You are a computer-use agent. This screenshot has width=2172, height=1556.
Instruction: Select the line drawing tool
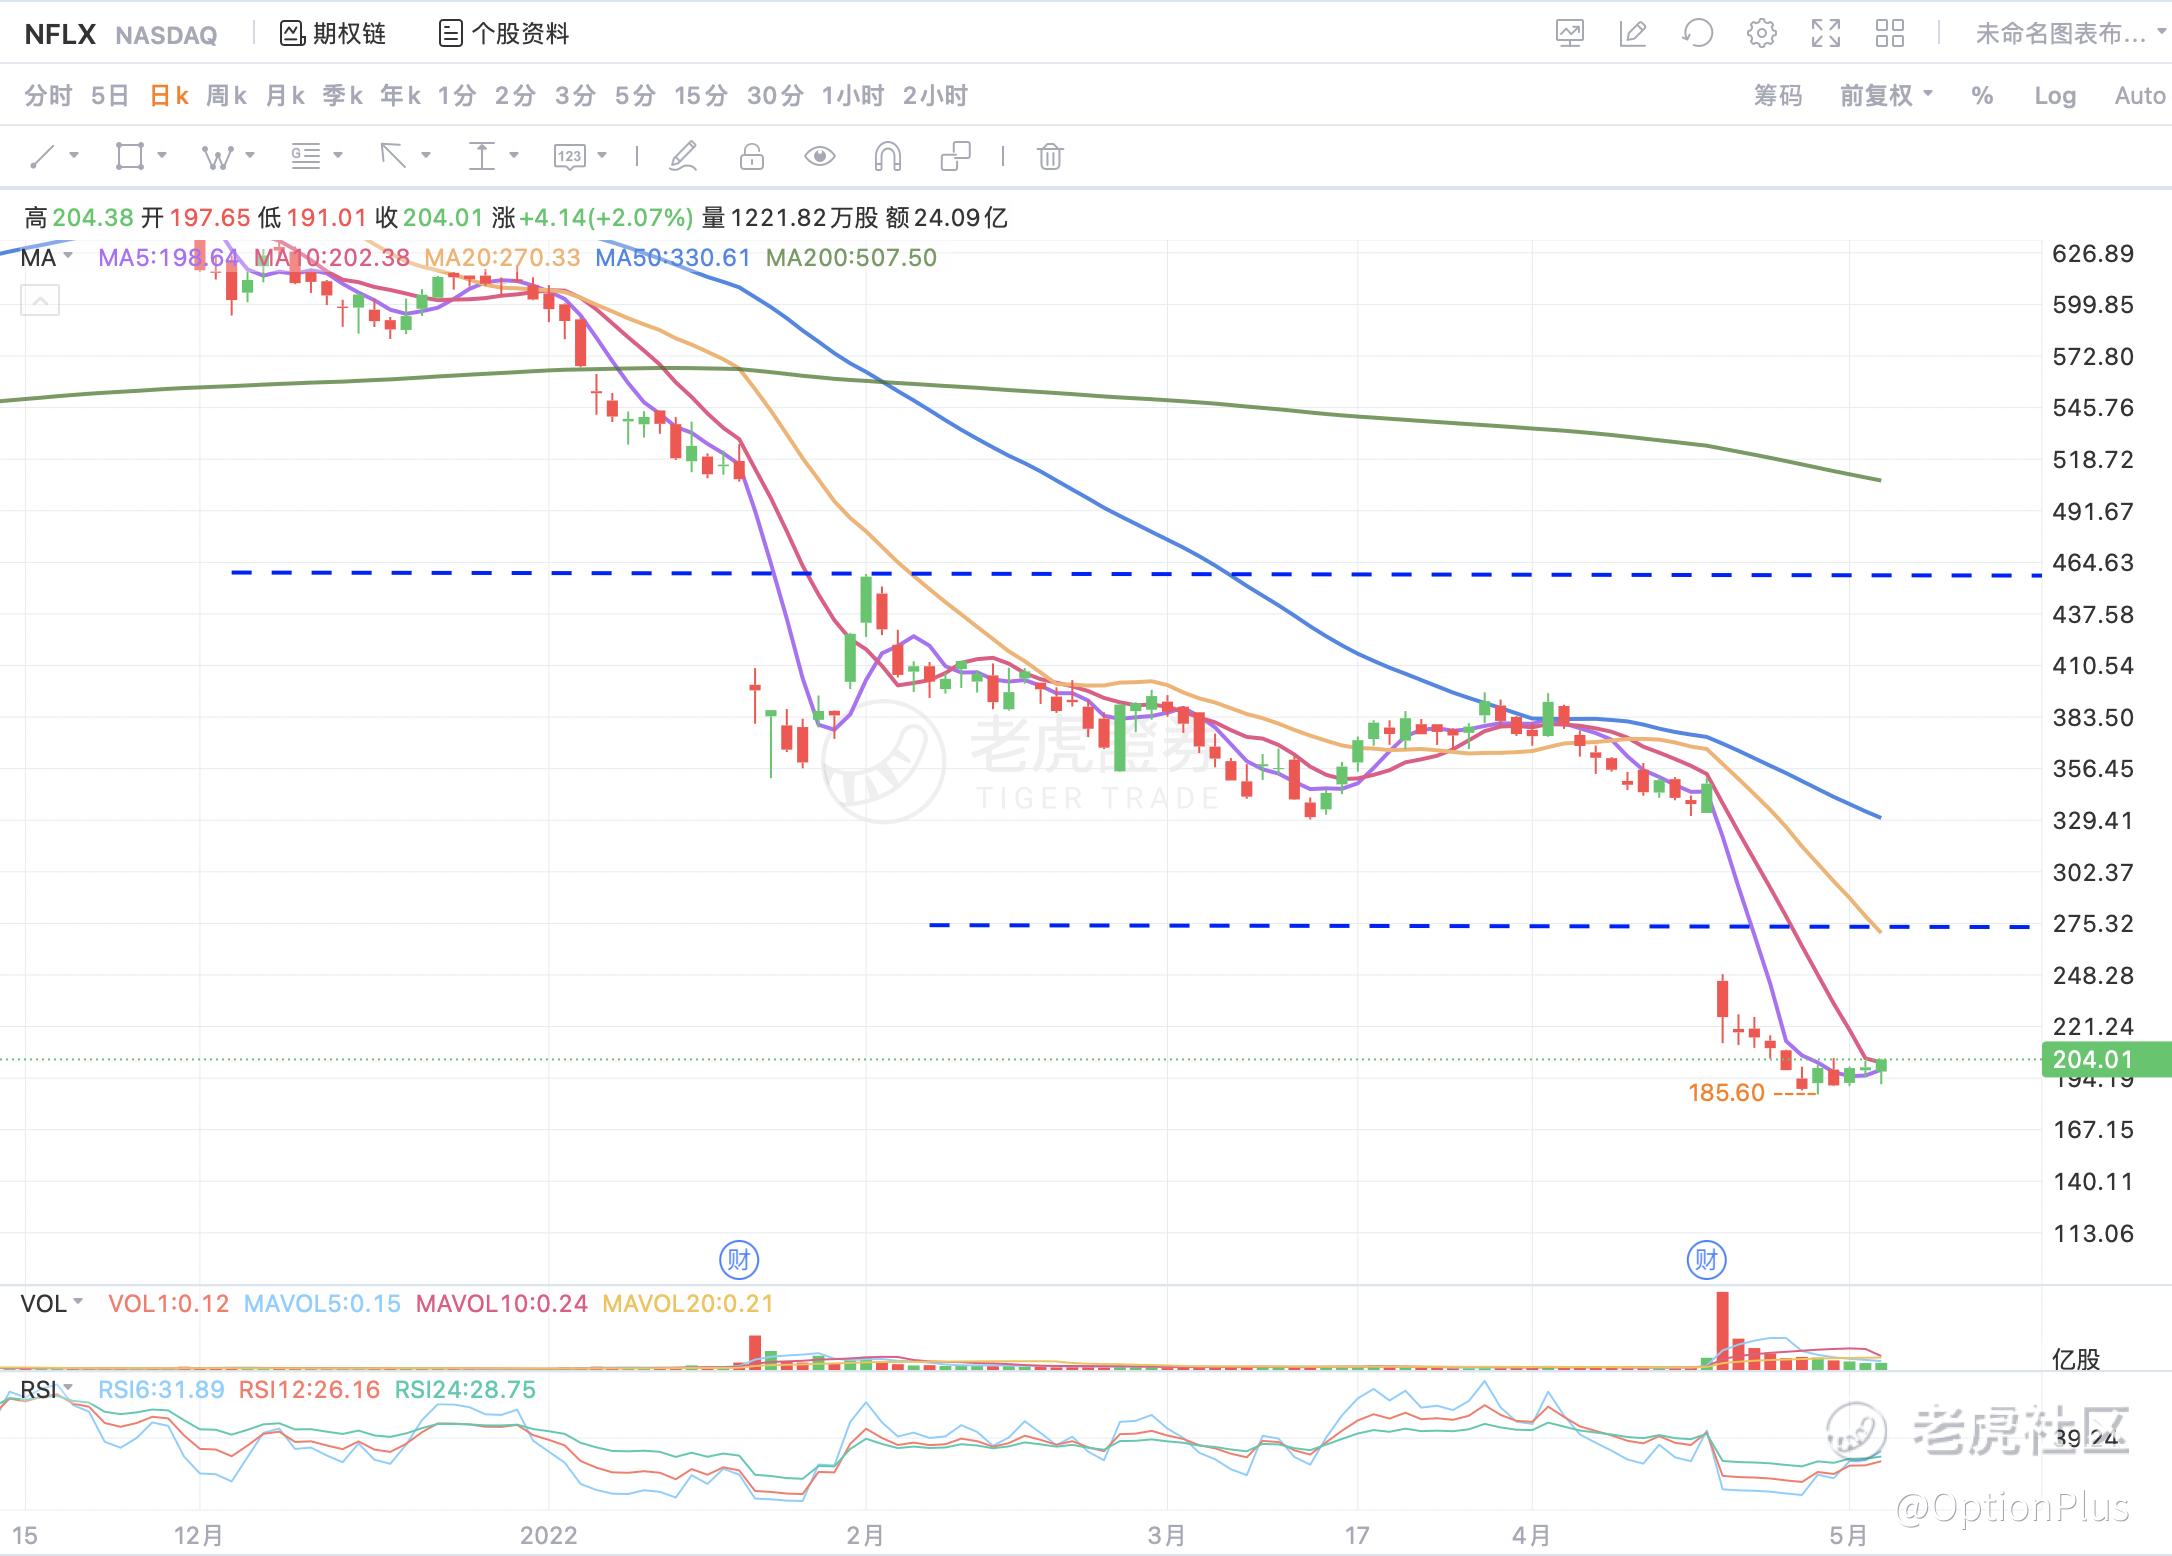pos(42,157)
